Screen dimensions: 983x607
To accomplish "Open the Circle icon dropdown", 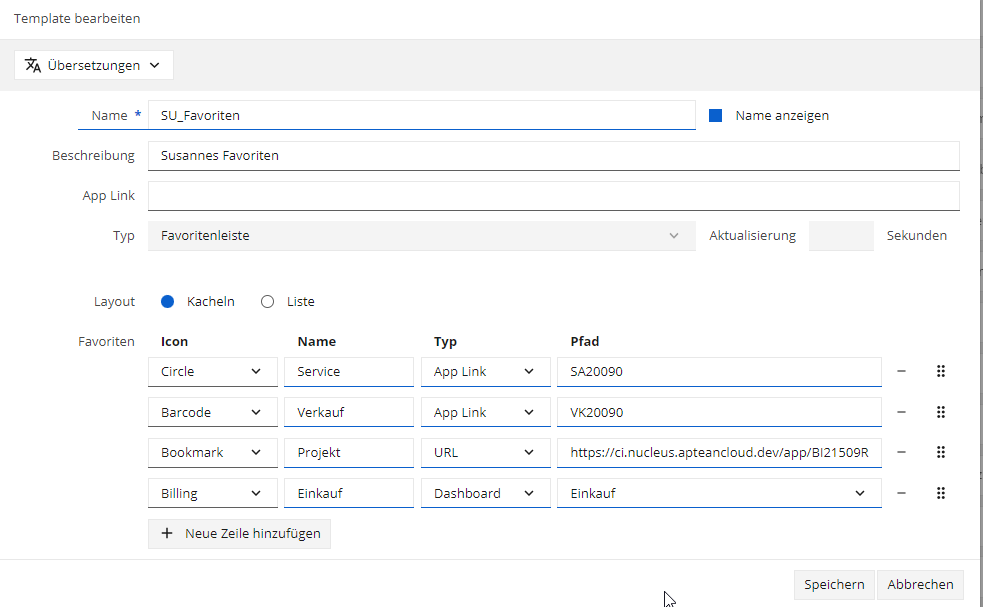I will coord(213,371).
